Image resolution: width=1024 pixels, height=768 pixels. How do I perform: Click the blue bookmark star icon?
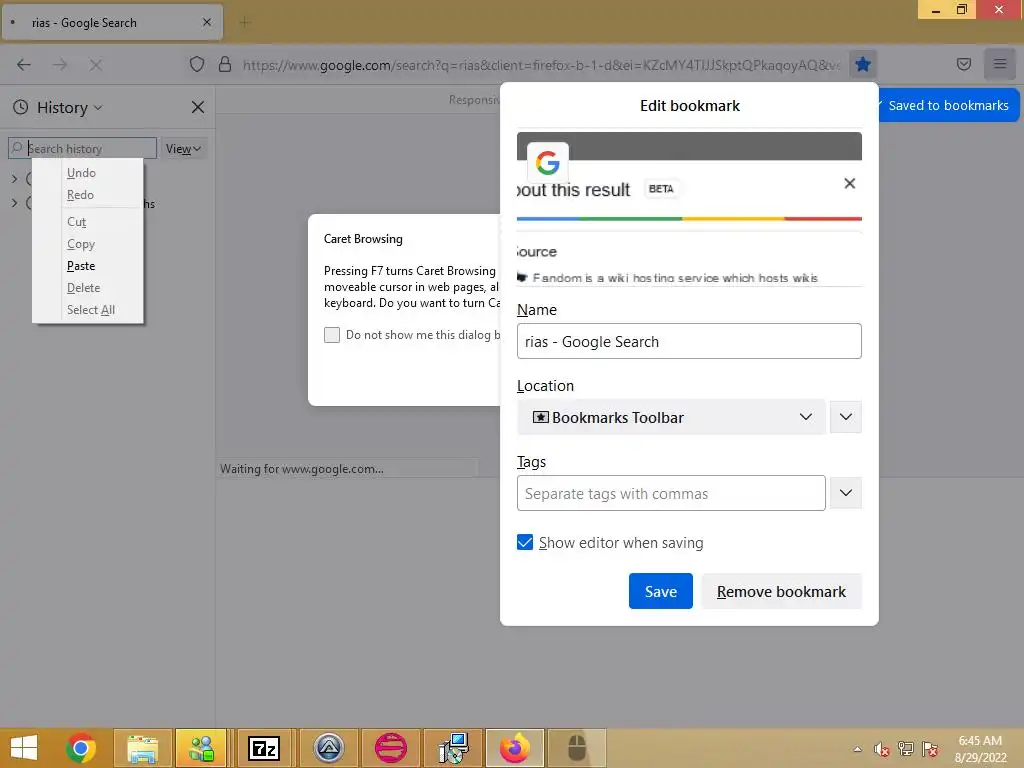[x=863, y=64]
